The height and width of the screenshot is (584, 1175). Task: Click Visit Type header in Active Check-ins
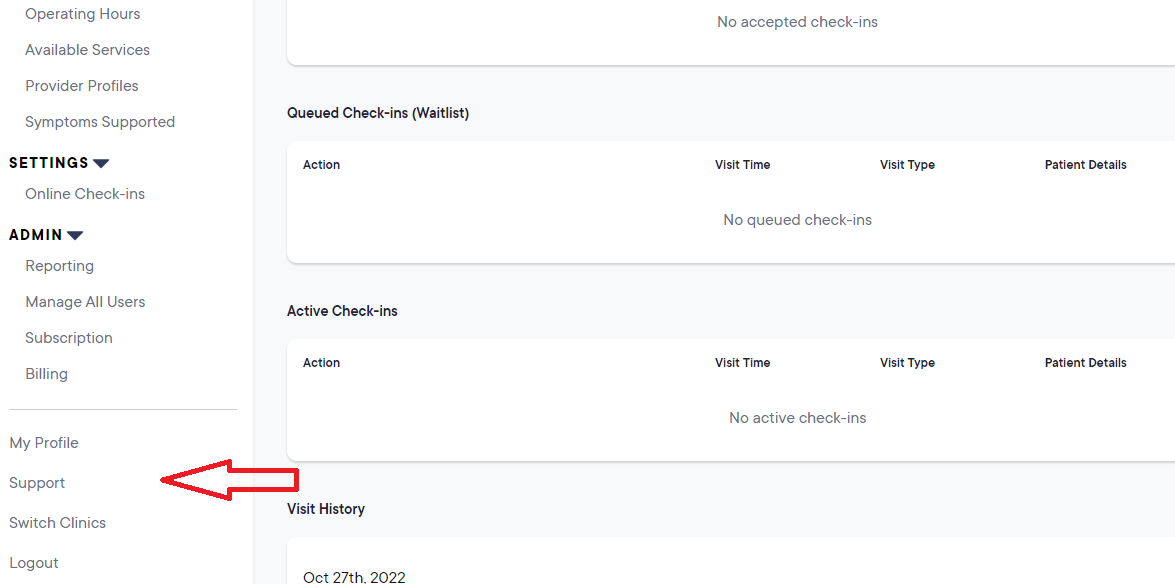coord(907,363)
